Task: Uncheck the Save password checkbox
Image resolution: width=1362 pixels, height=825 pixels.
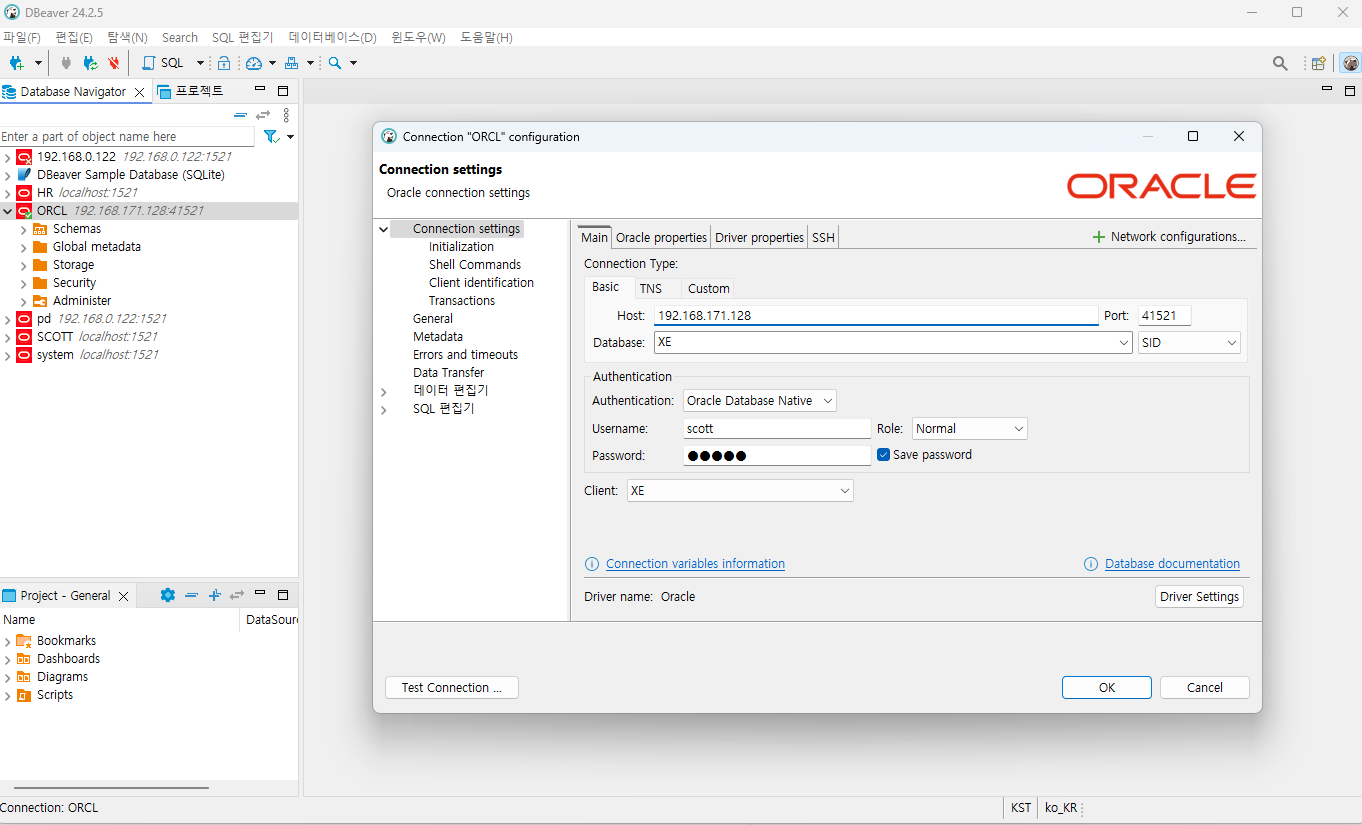Action: pos(883,454)
